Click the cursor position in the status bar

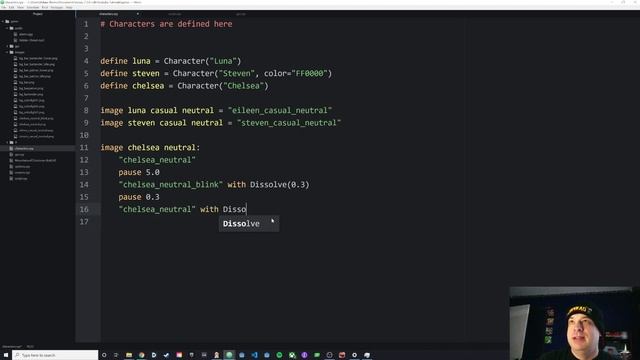(30, 347)
